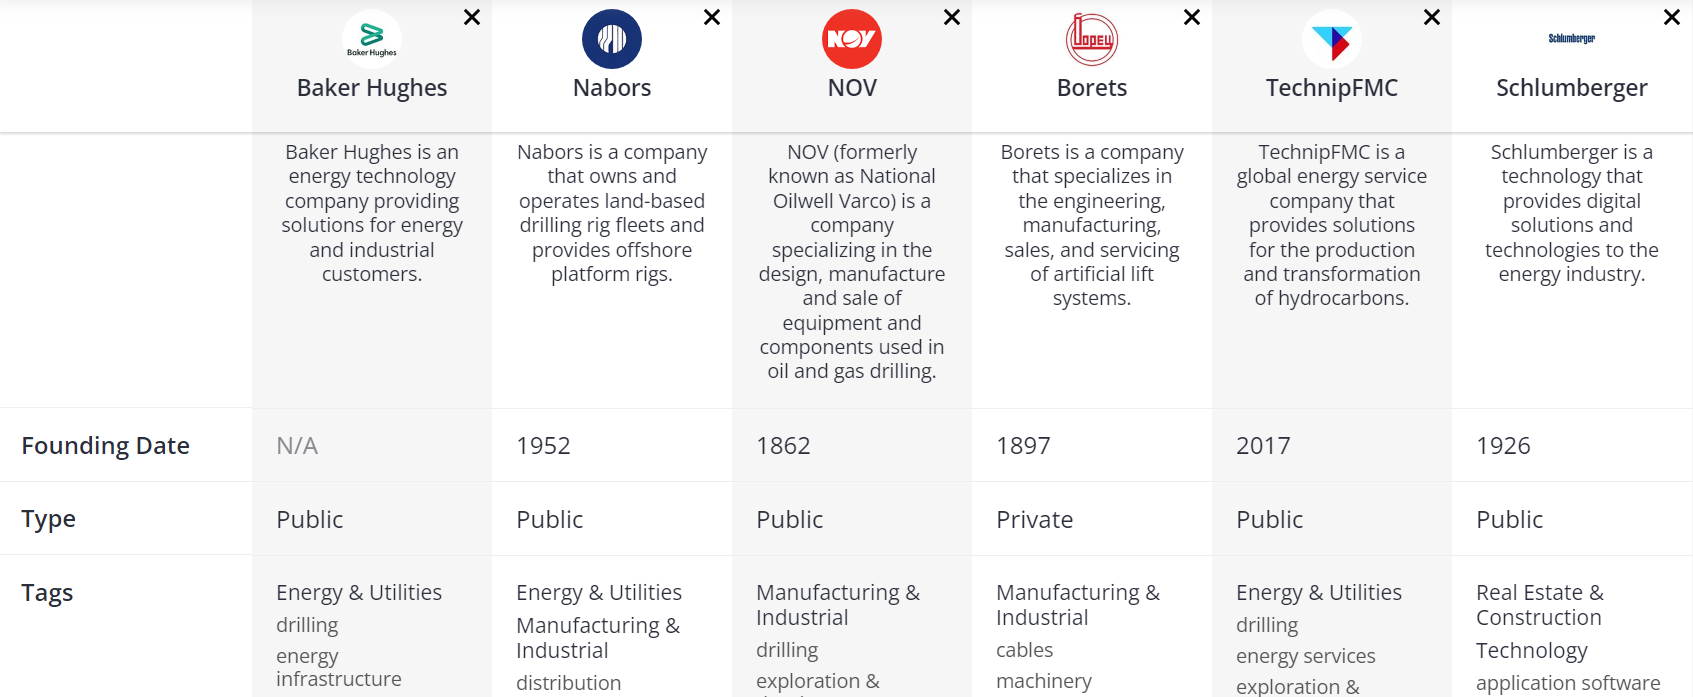Click the Real Estate & Construction tag
This screenshot has height=697, width=1693.
(1540, 605)
